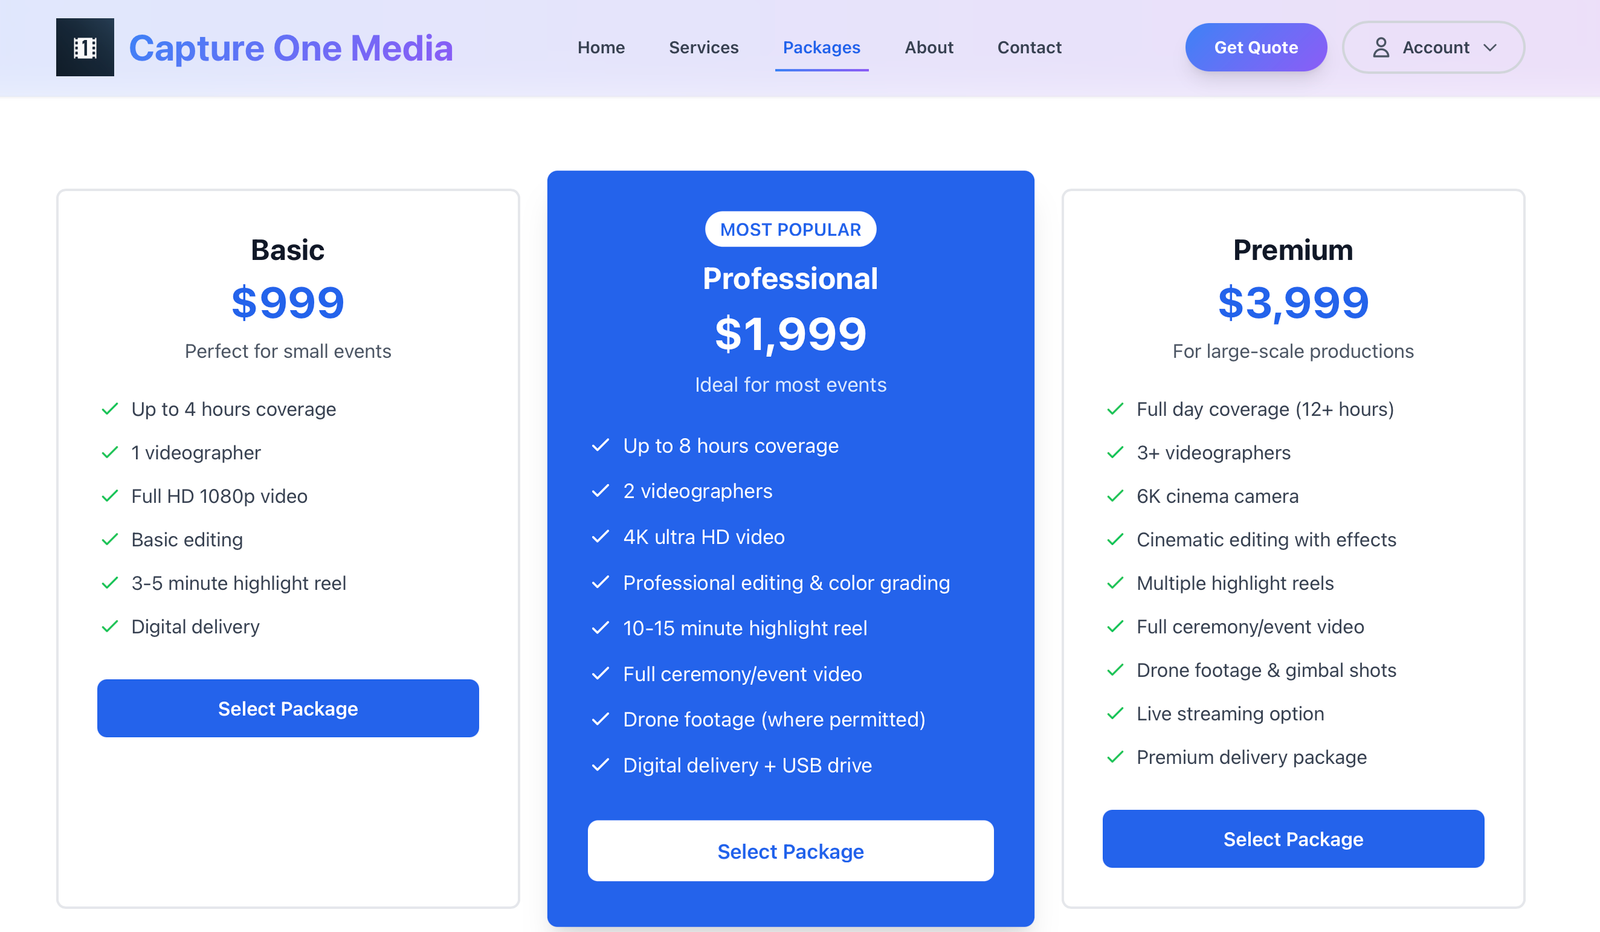Viewport: 1600px width, 932px height.
Task: Click the checkmark beside 'Up to 4 hours coverage'
Action: point(109,409)
